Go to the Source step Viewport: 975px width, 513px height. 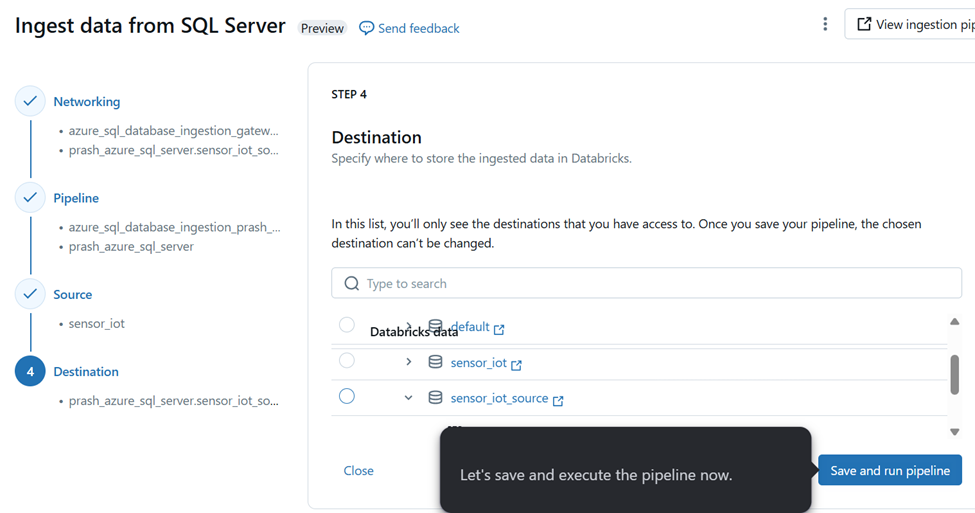[x=72, y=294]
